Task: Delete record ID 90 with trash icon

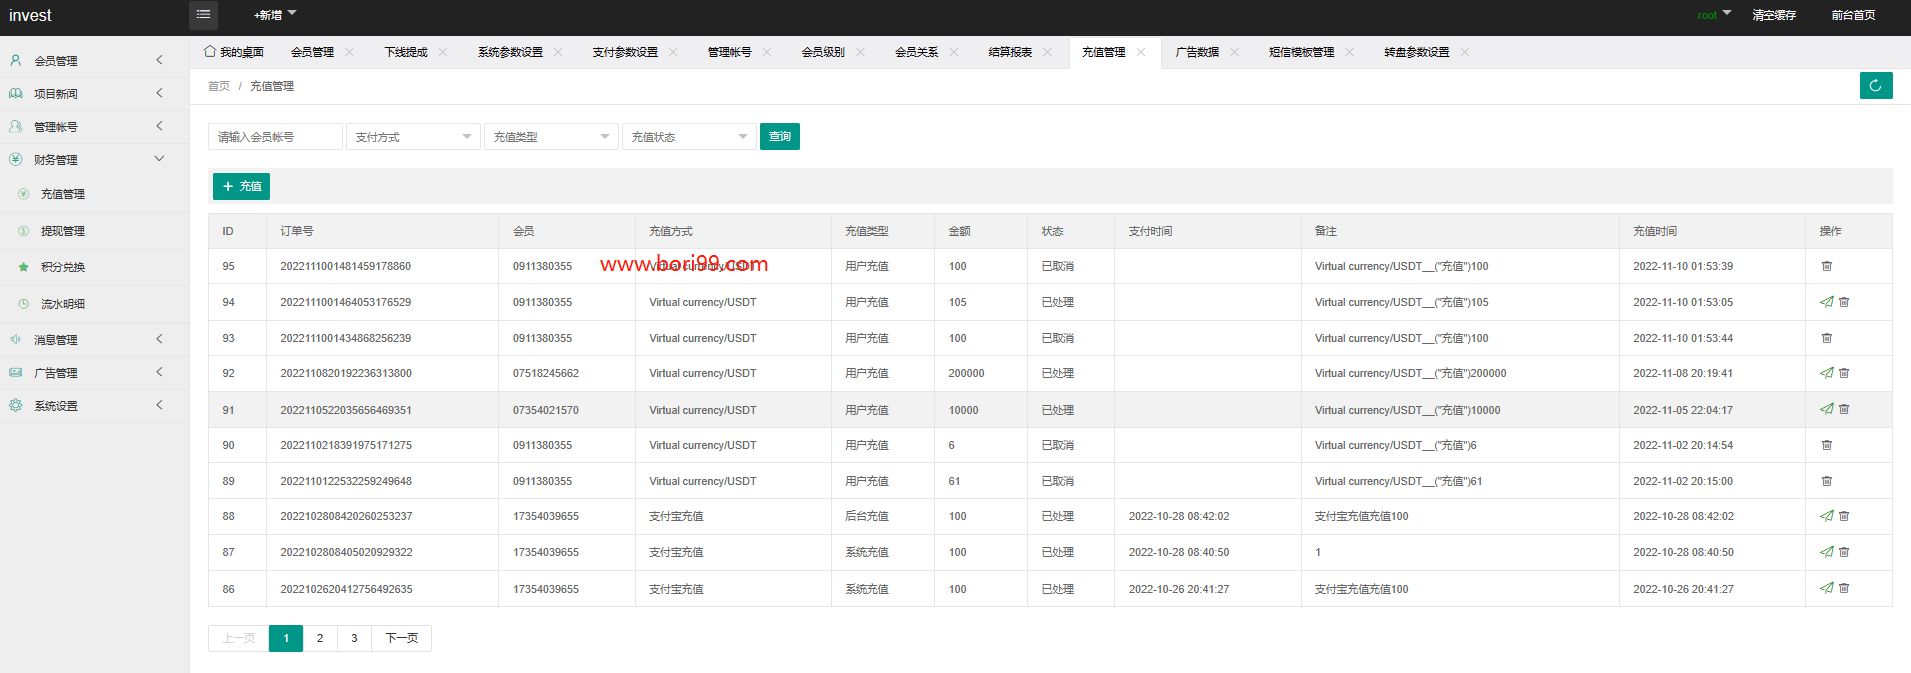Action: pyautogui.click(x=1826, y=445)
